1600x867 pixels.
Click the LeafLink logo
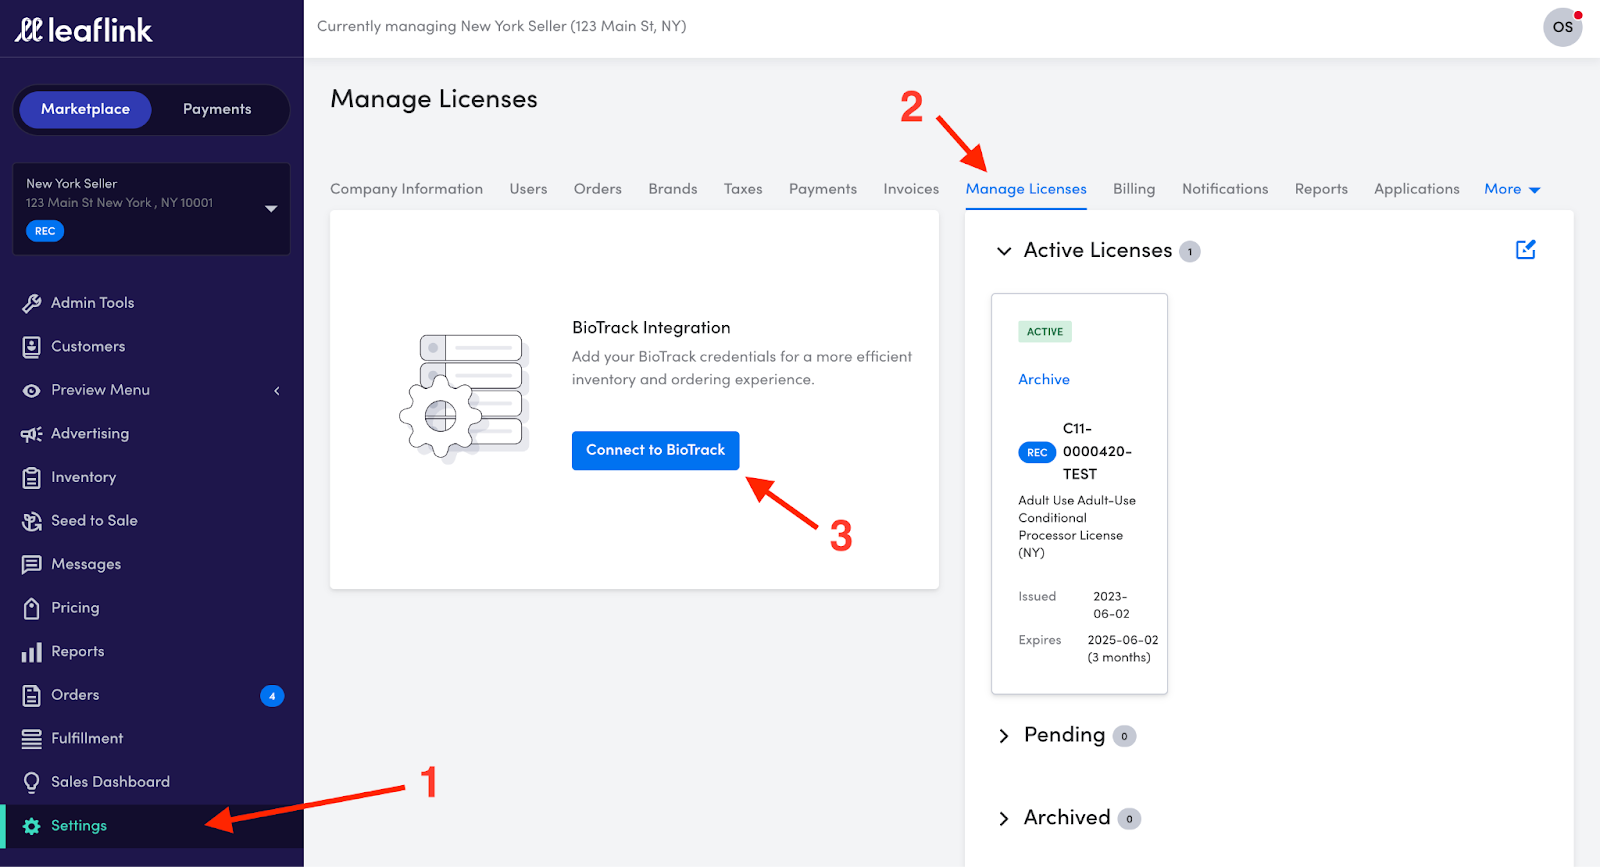pos(83,30)
